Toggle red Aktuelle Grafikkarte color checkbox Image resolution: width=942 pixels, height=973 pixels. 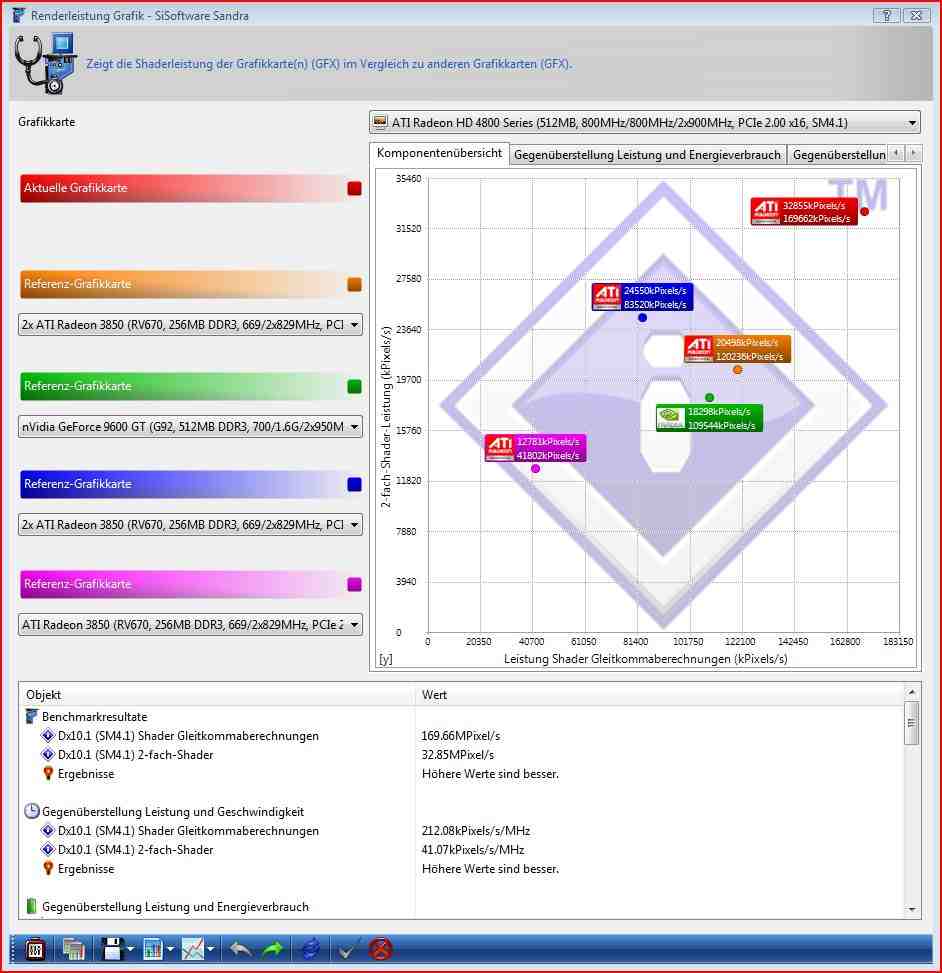(x=354, y=189)
